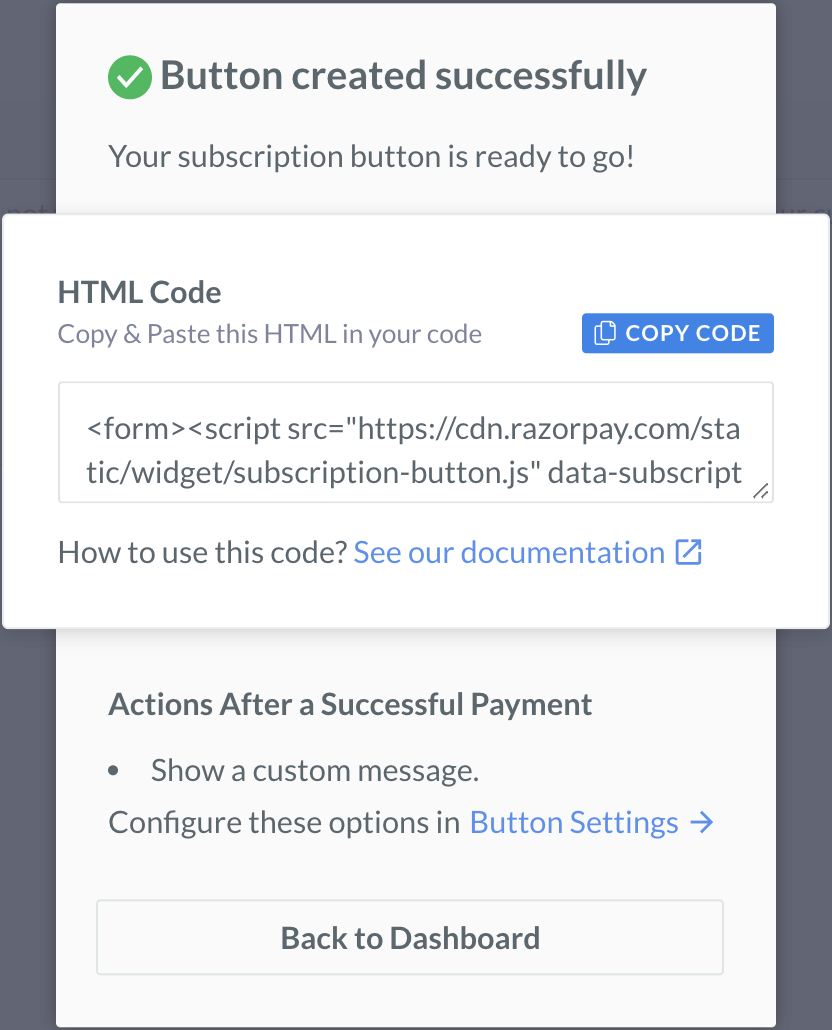Click the textarea corner grip handle
The image size is (832, 1030).
pos(760,491)
